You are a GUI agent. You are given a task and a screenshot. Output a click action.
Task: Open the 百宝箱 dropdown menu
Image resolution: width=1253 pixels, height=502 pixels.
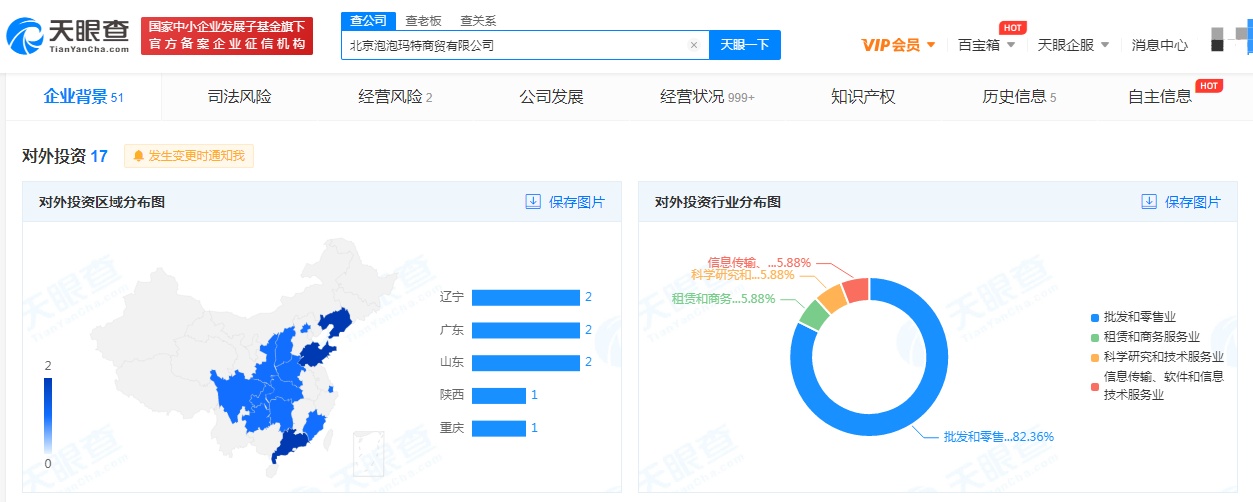pos(986,45)
